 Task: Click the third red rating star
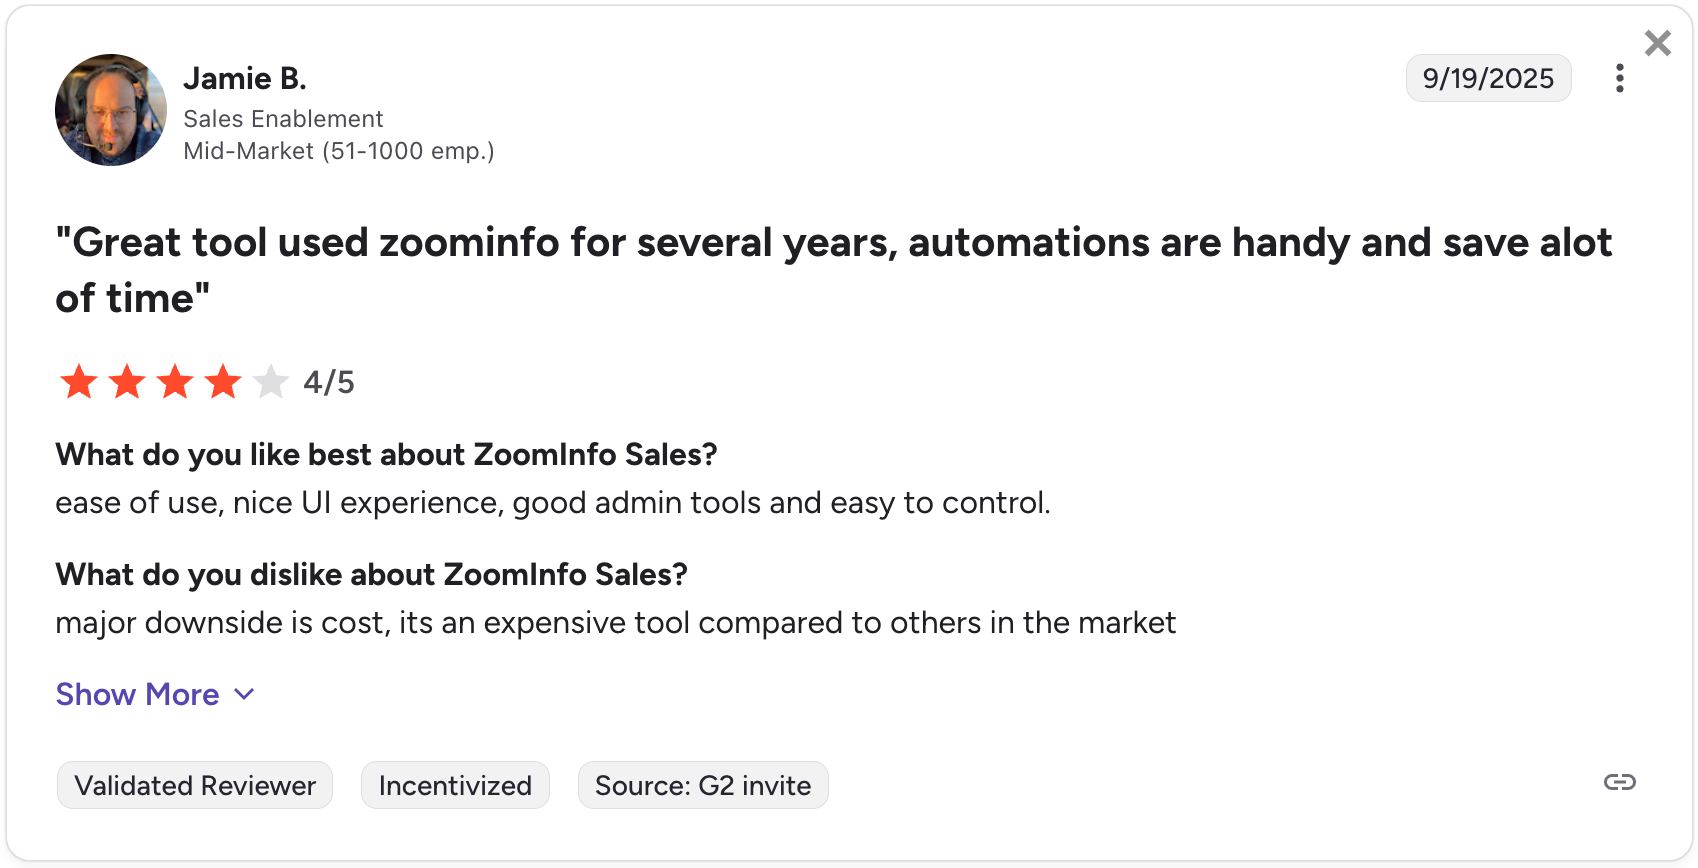[x=175, y=382]
